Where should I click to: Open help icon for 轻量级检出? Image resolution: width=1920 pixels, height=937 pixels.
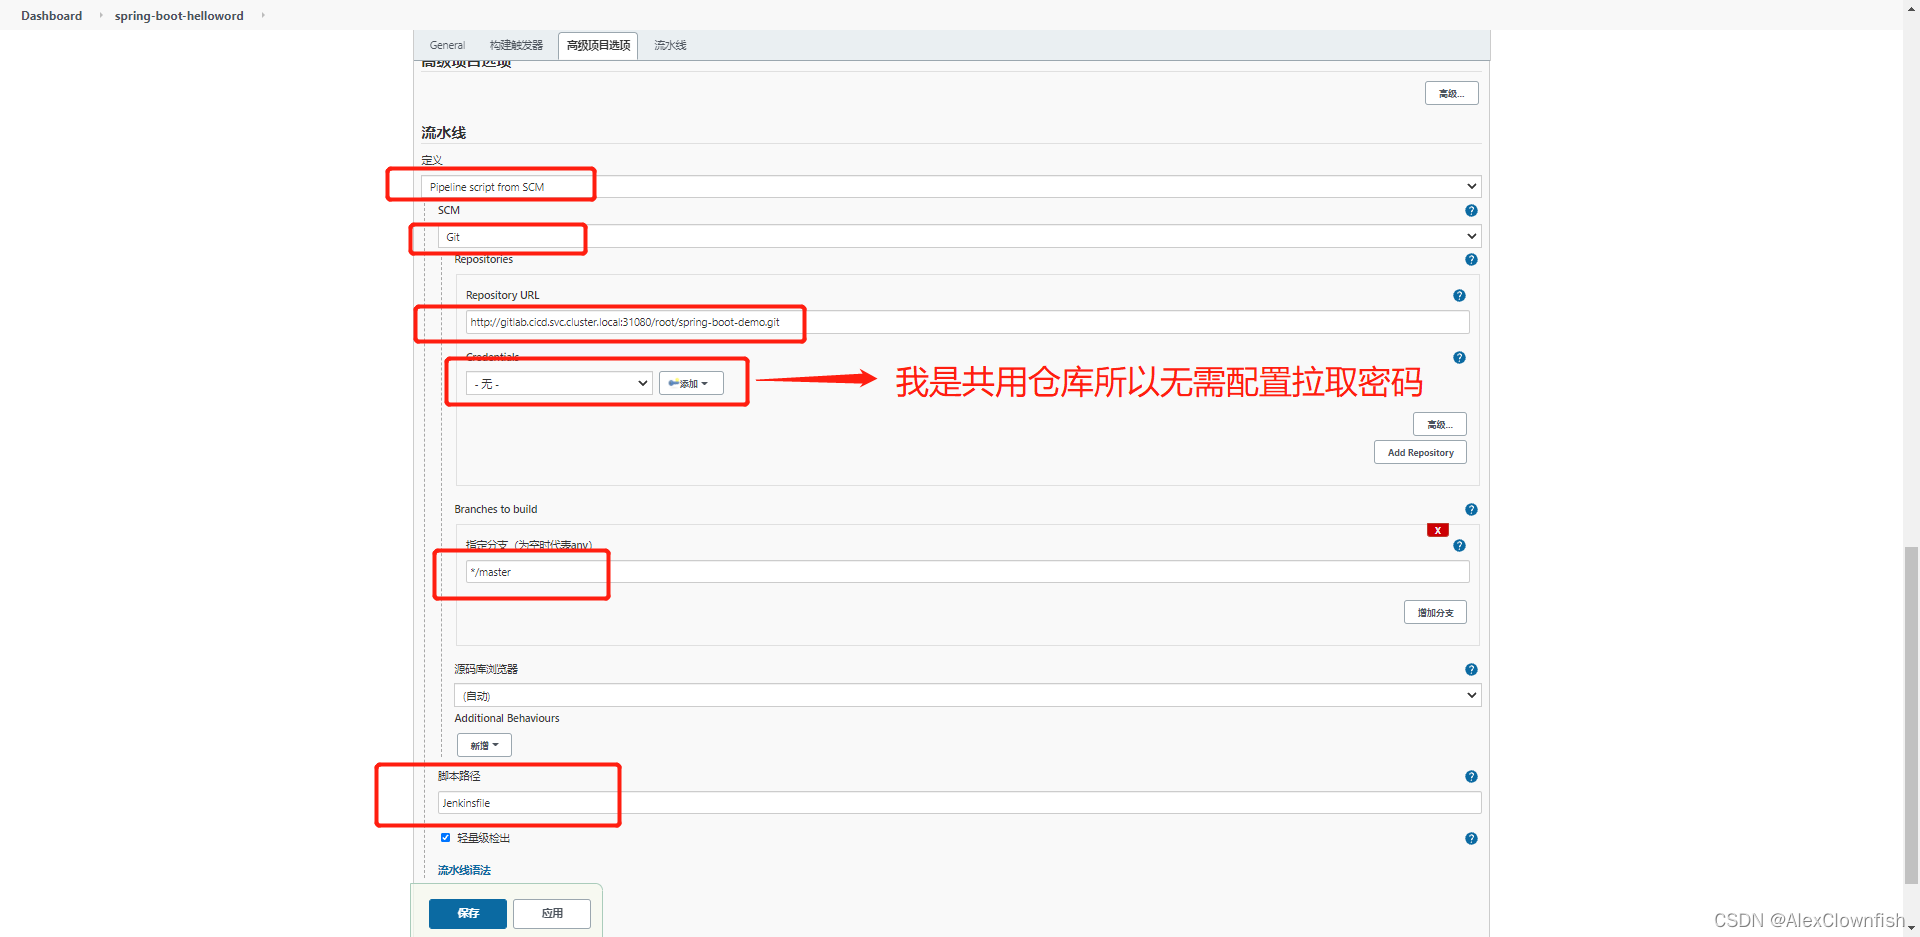[1471, 839]
